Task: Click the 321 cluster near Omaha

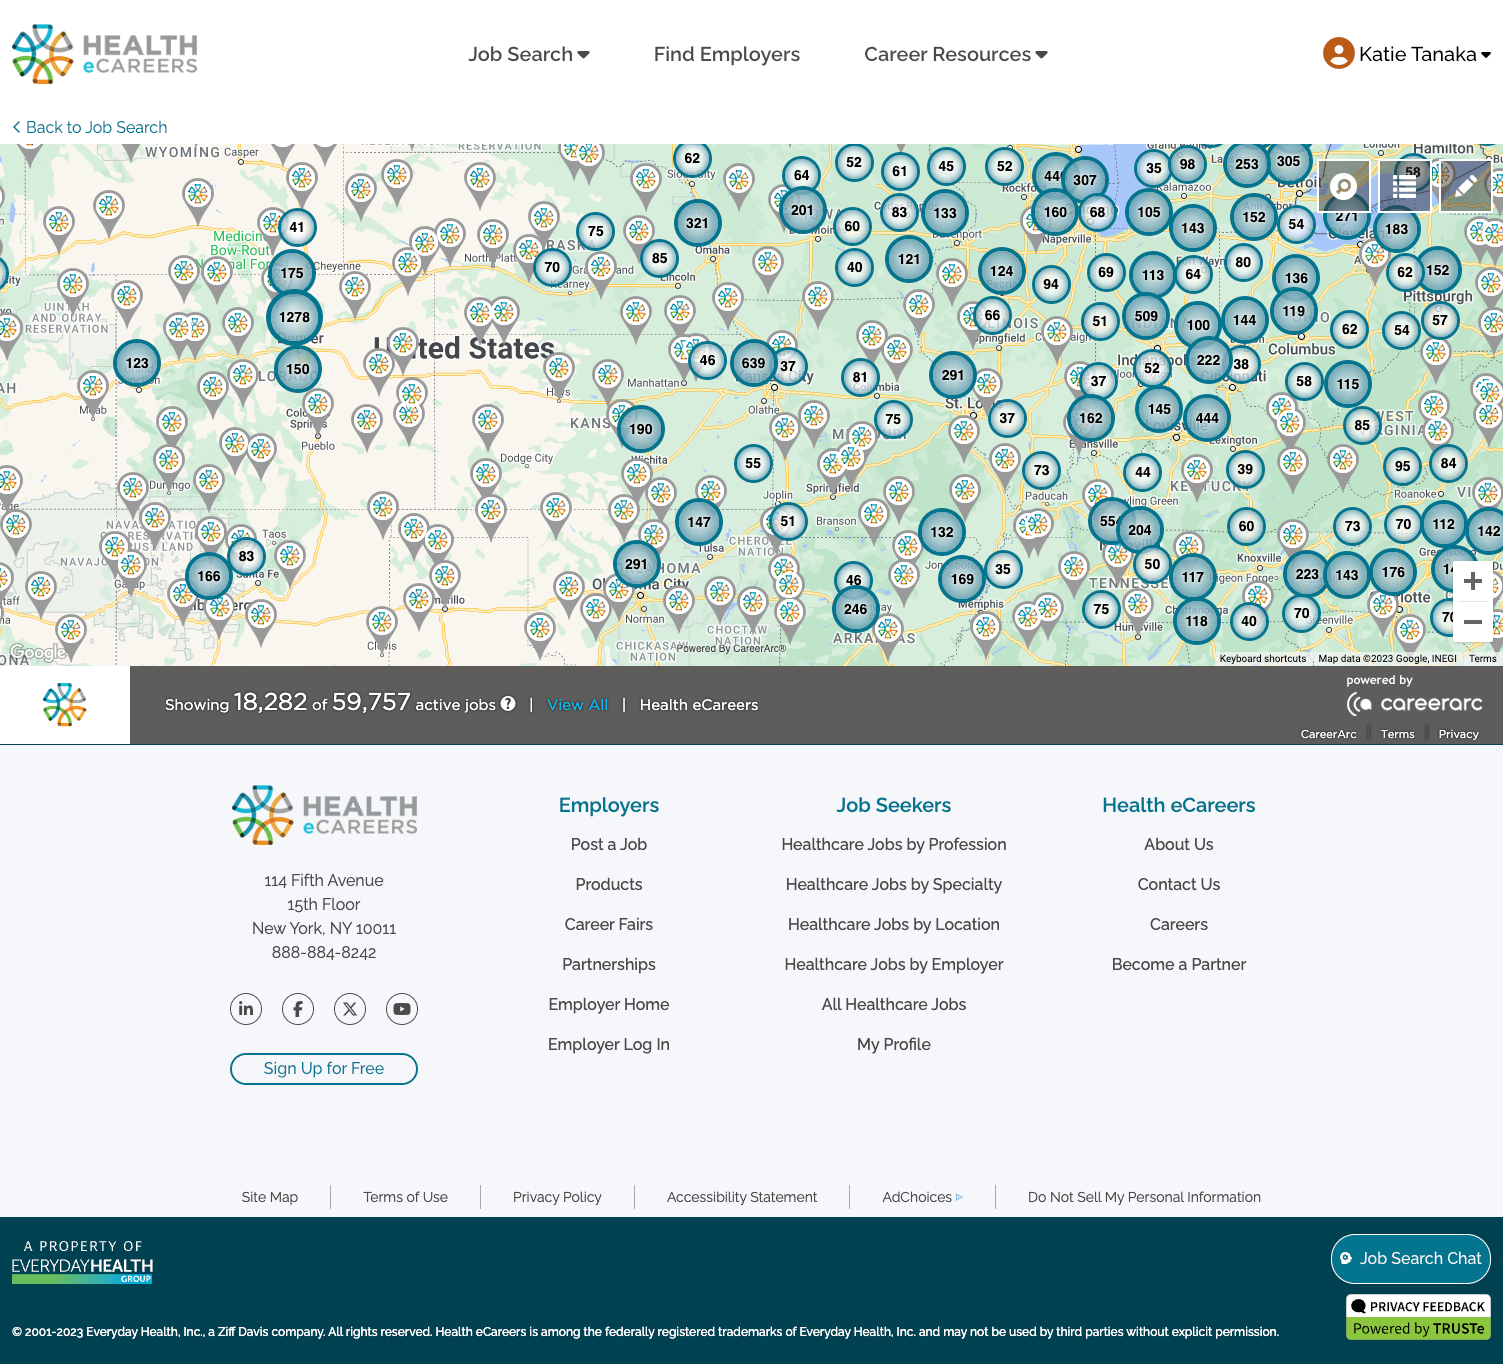Action: tap(697, 223)
